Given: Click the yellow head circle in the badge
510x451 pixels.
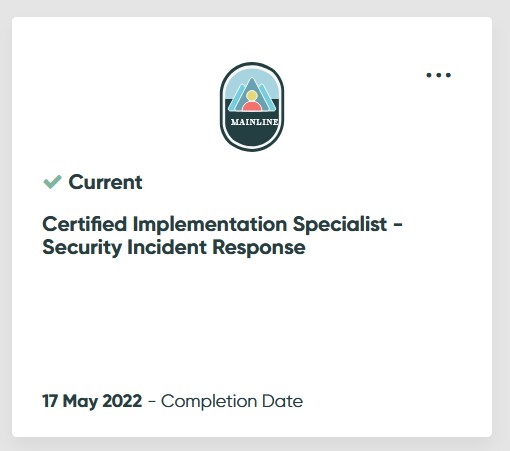Looking at the screenshot, I should pyautogui.click(x=252, y=96).
